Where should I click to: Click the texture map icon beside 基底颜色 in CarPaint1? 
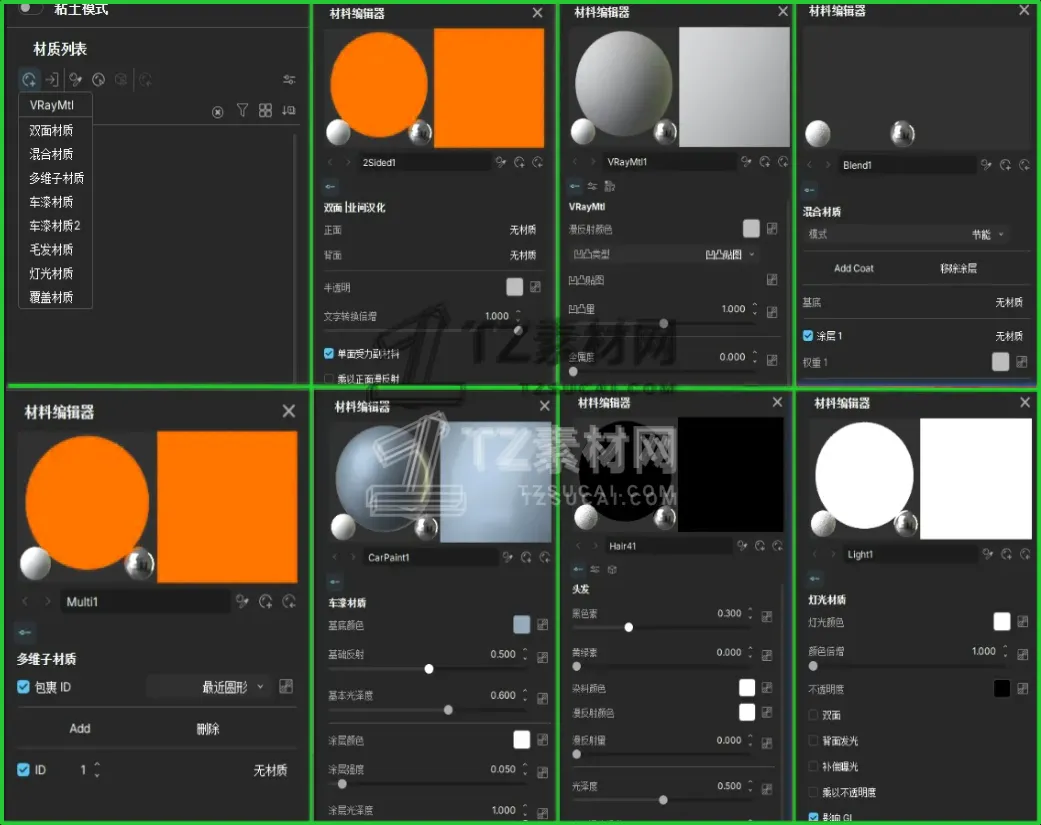(x=542, y=625)
